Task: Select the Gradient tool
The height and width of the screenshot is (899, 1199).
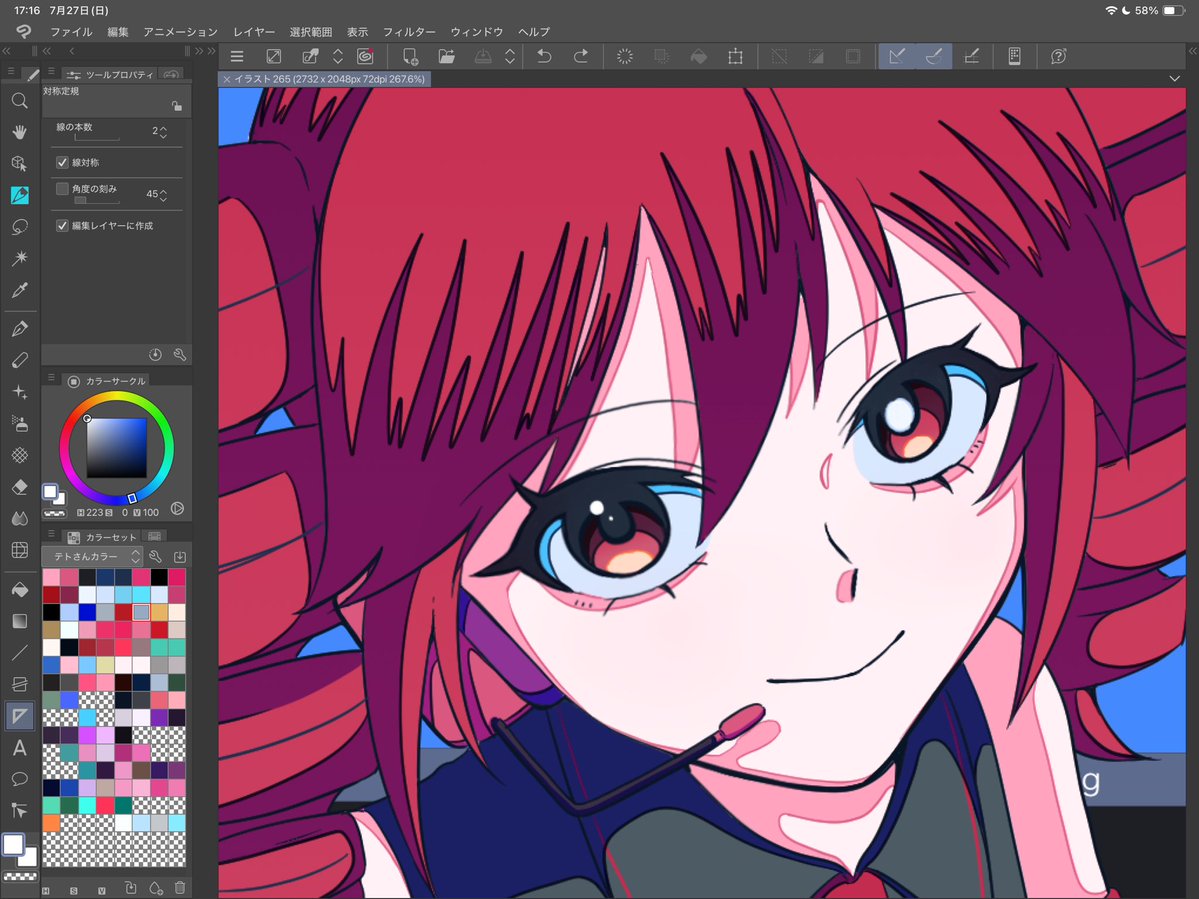Action: (x=20, y=621)
